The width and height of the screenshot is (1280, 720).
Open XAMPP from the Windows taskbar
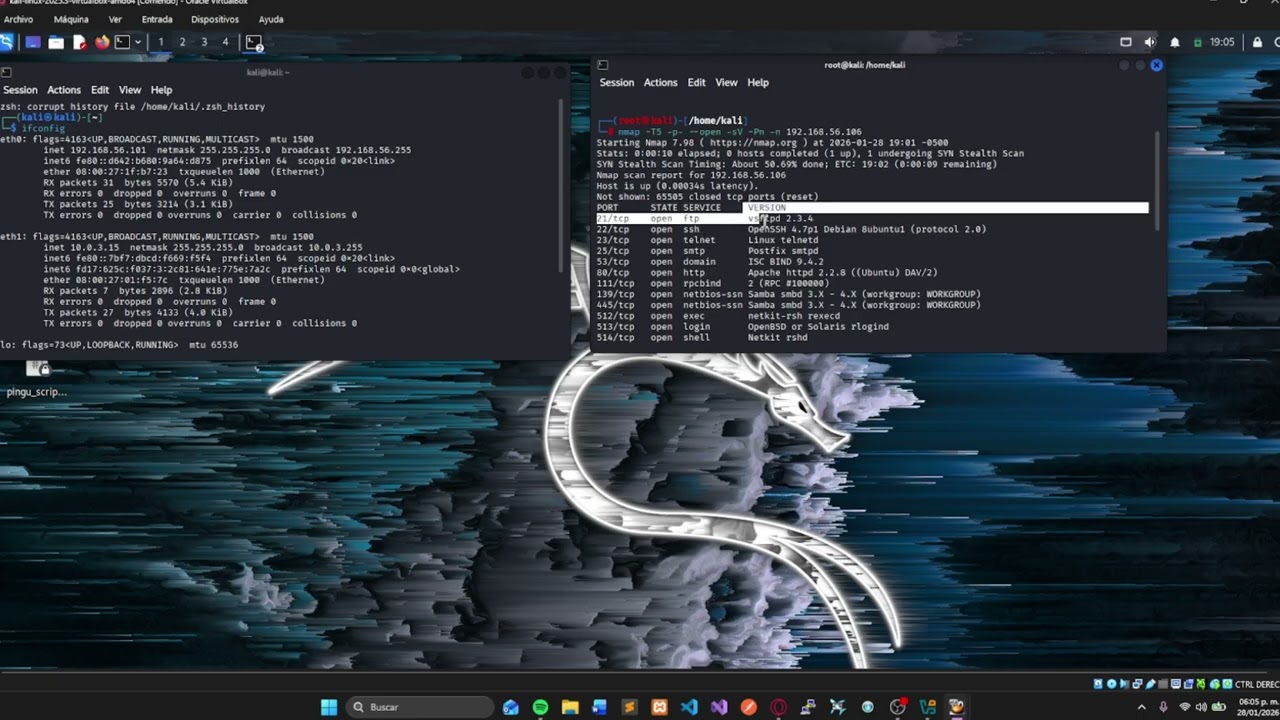pyautogui.click(x=659, y=707)
